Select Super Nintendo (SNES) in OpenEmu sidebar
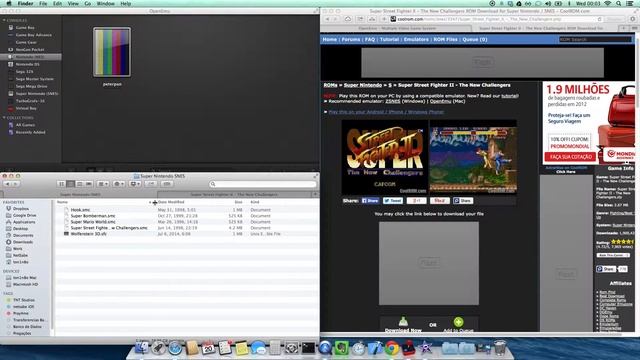Viewport: 640px width, 360px height. (37, 94)
